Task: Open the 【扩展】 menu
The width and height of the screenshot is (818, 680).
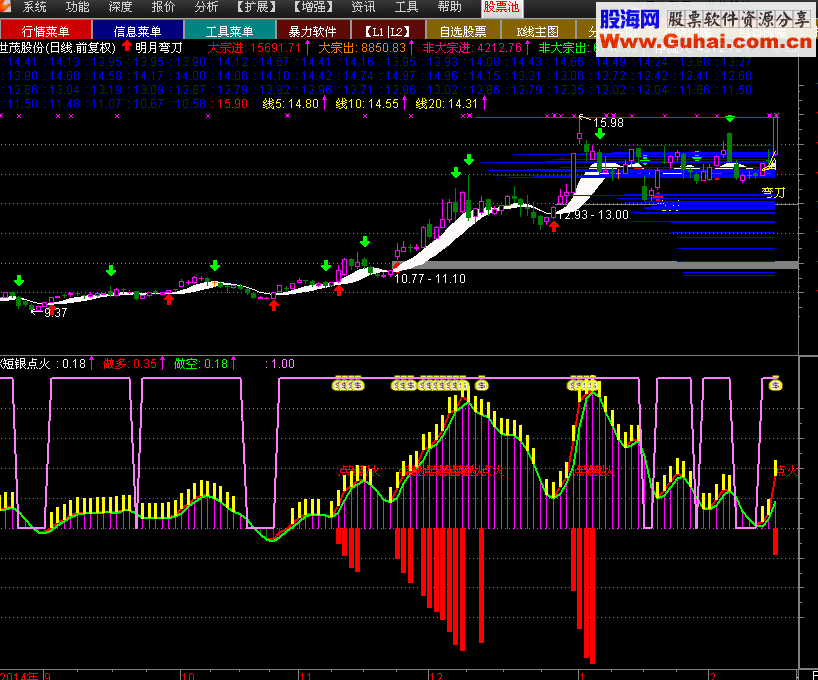Action: click(256, 7)
